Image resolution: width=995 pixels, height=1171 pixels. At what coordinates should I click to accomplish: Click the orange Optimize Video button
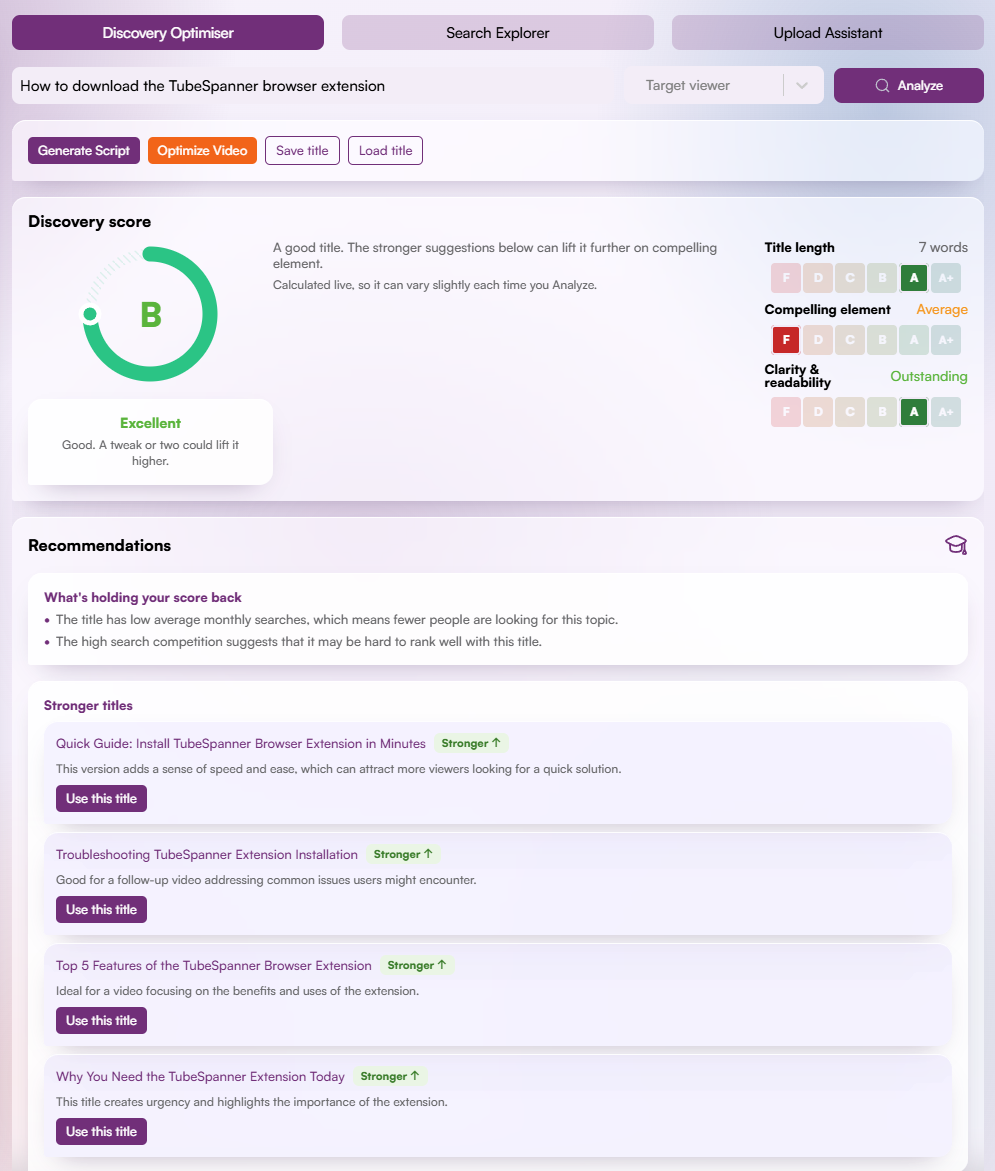pyautogui.click(x=202, y=150)
